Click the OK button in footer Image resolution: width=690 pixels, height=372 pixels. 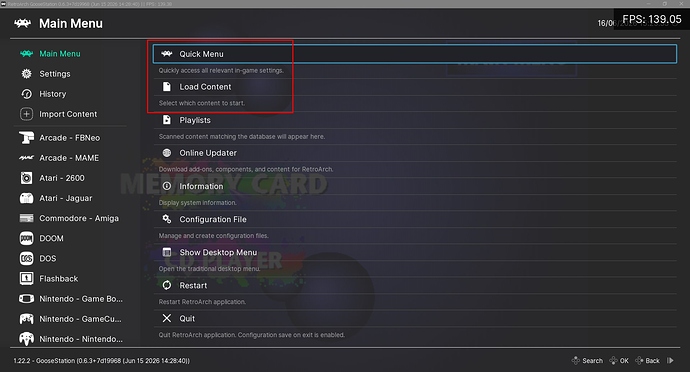tap(619, 361)
